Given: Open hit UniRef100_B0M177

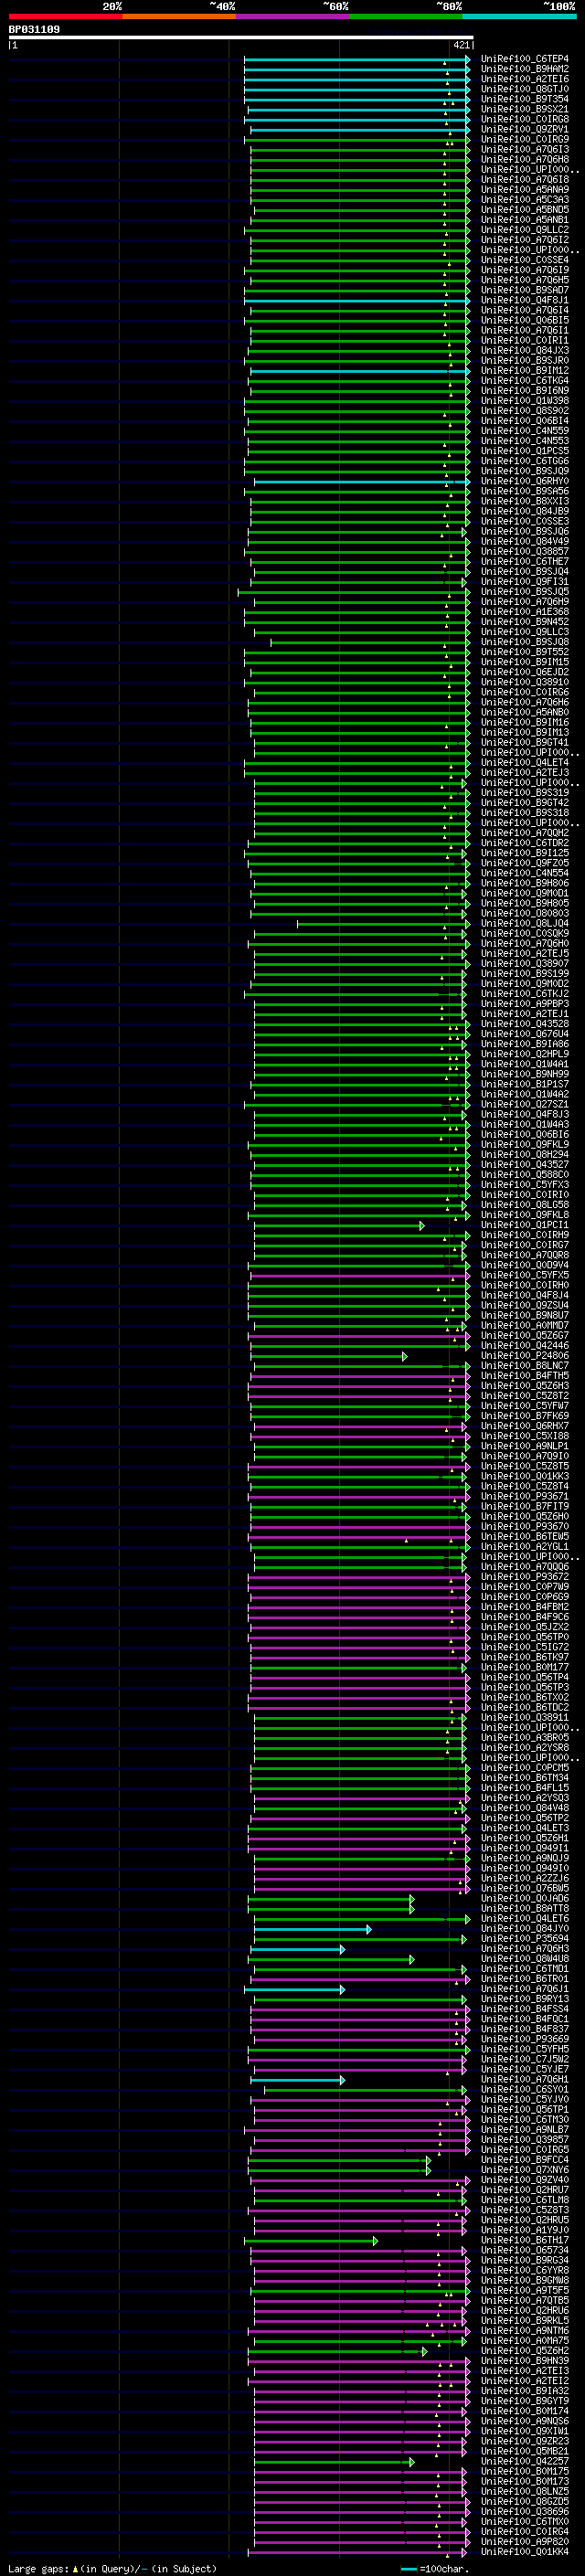Looking at the screenshot, I should (524, 1667).
